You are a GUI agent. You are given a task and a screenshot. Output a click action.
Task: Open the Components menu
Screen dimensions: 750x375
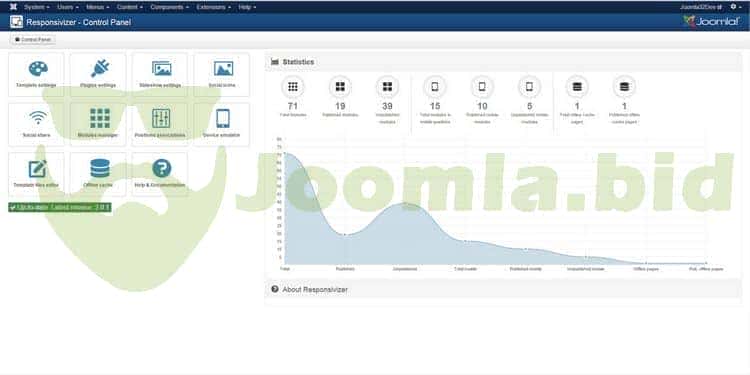click(169, 7)
